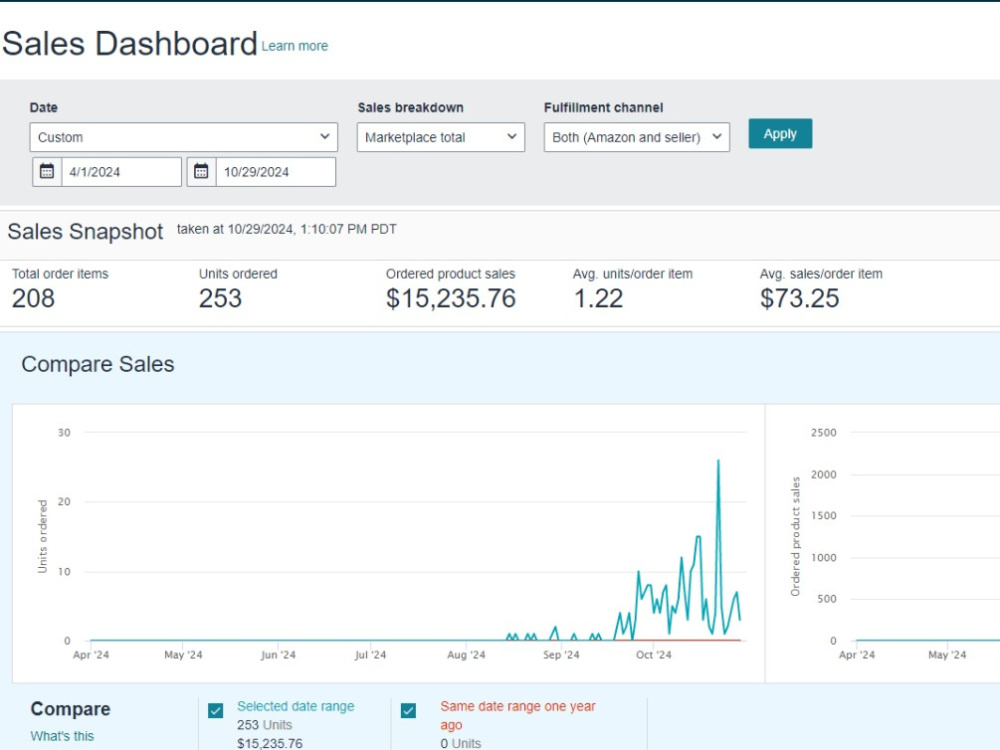Click the Jun '24 axis label on units chart
The height and width of the screenshot is (750, 1000).
(x=278, y=654)
